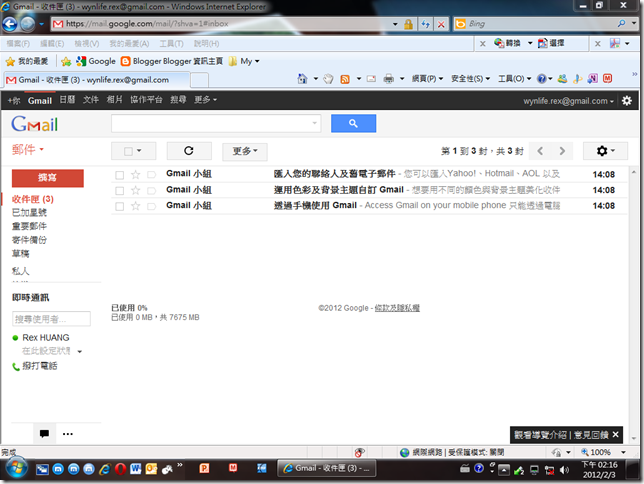Click the gear icon in the black Google bar
644x484 pixels.
click(627, 101)
